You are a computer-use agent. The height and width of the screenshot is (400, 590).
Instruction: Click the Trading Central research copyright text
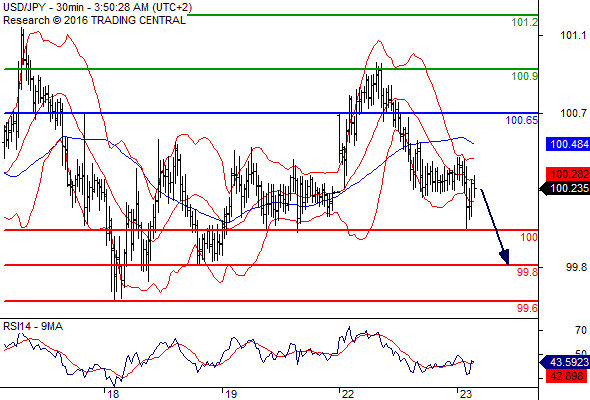94,20
